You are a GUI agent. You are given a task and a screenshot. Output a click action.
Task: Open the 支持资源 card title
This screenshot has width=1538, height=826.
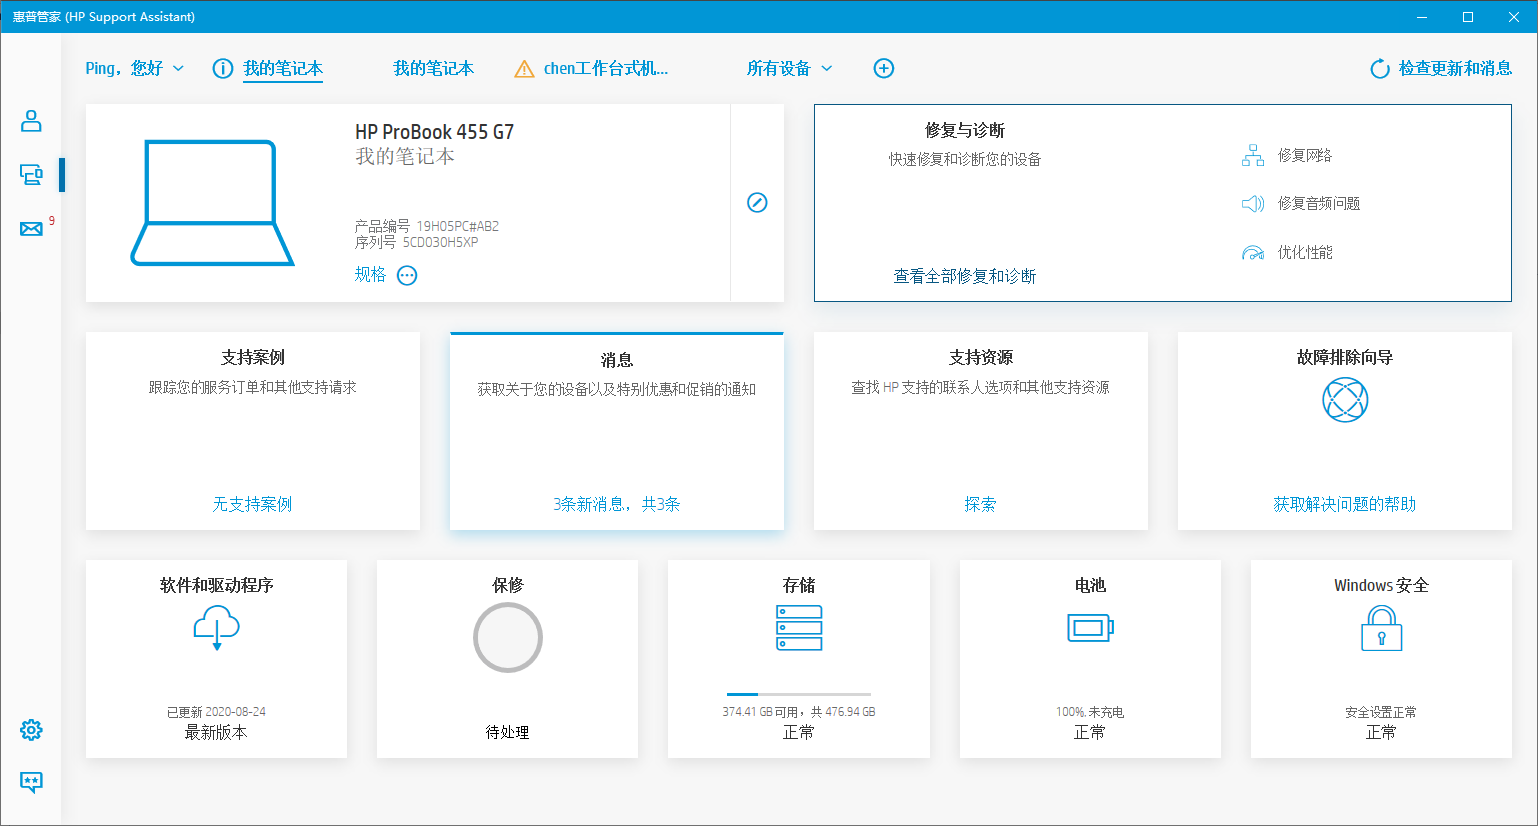[x=981, y=357]
